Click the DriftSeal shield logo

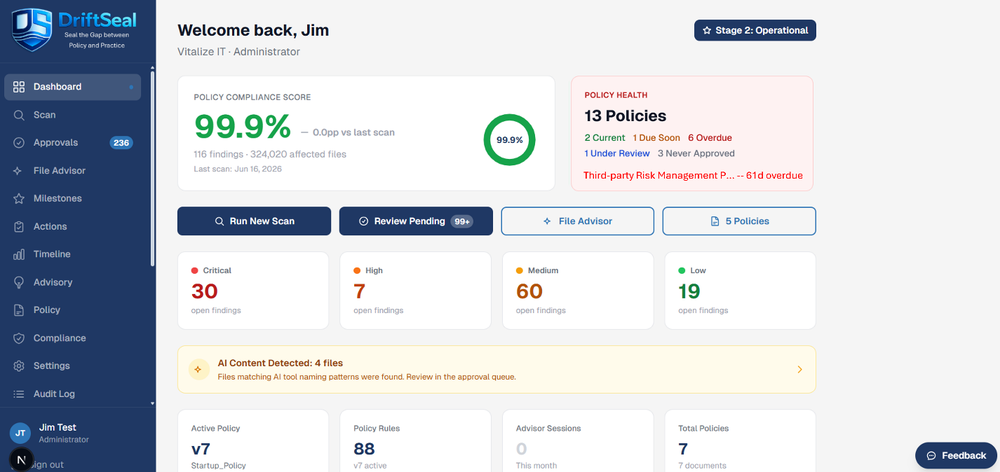point(31,29)
